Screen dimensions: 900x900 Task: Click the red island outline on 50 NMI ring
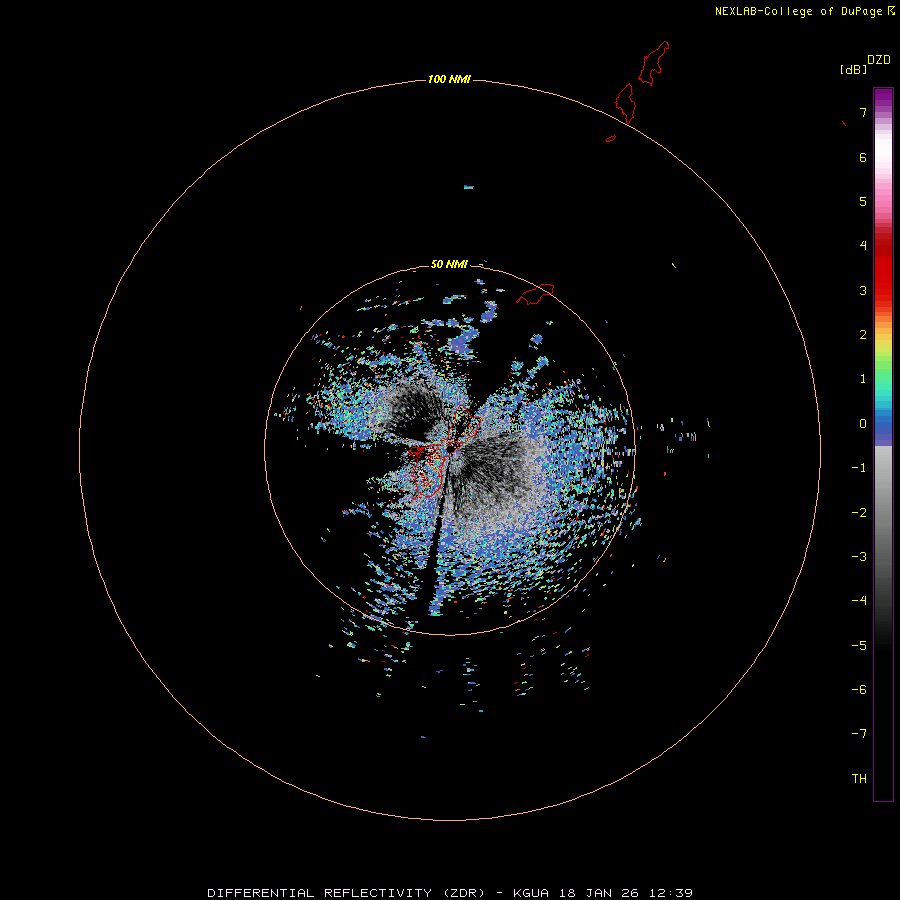(x=535, y=294)
